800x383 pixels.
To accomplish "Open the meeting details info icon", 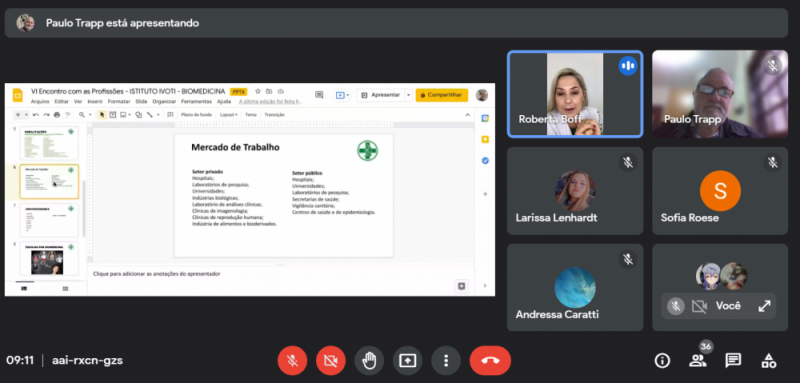I will pos(662,361).
